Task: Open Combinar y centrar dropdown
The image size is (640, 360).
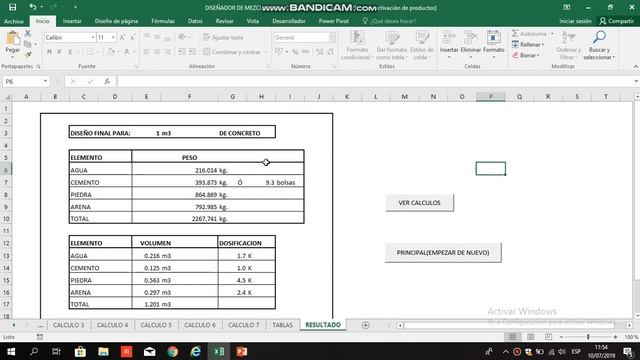Action: click(x=266, y=52)
